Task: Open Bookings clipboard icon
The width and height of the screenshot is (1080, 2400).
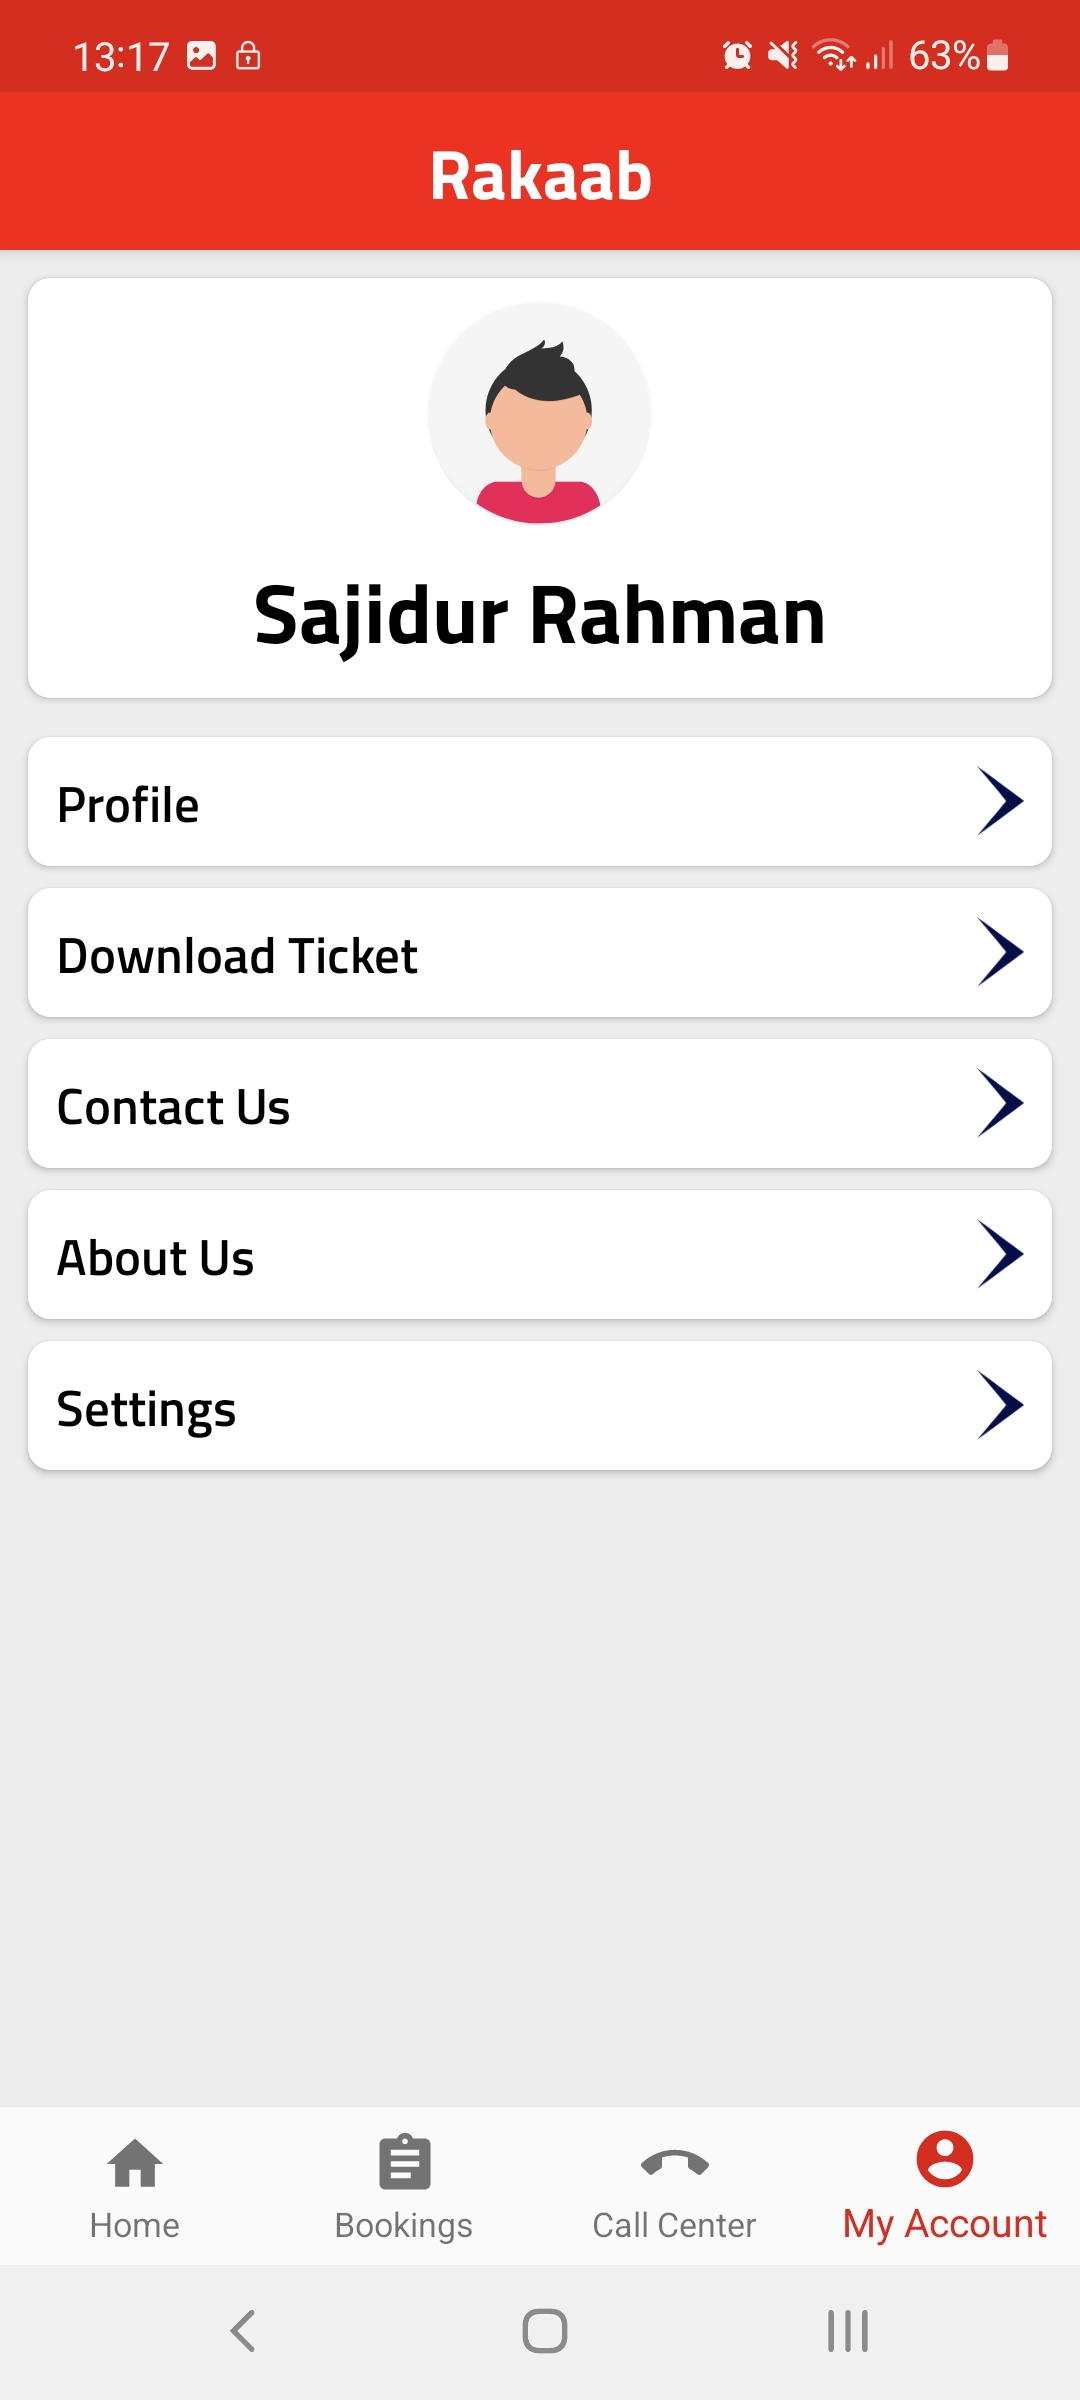Action: coord(404,2164)
